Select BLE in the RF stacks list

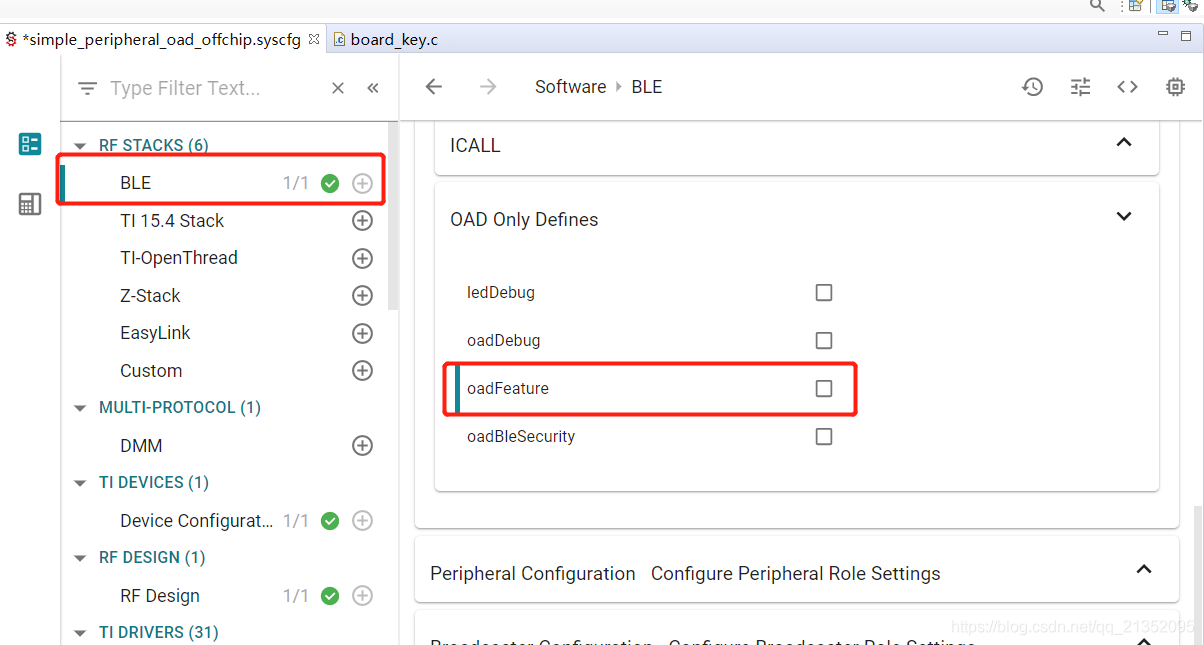click(x=136, y=183)
